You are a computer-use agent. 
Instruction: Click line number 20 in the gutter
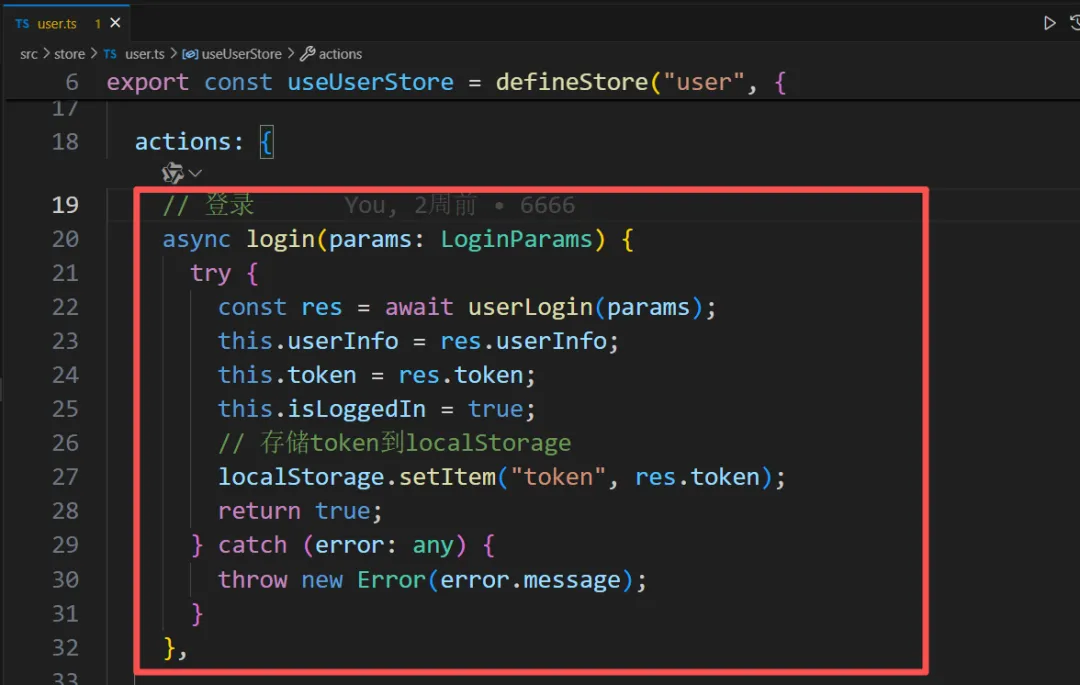click(65, 239)
